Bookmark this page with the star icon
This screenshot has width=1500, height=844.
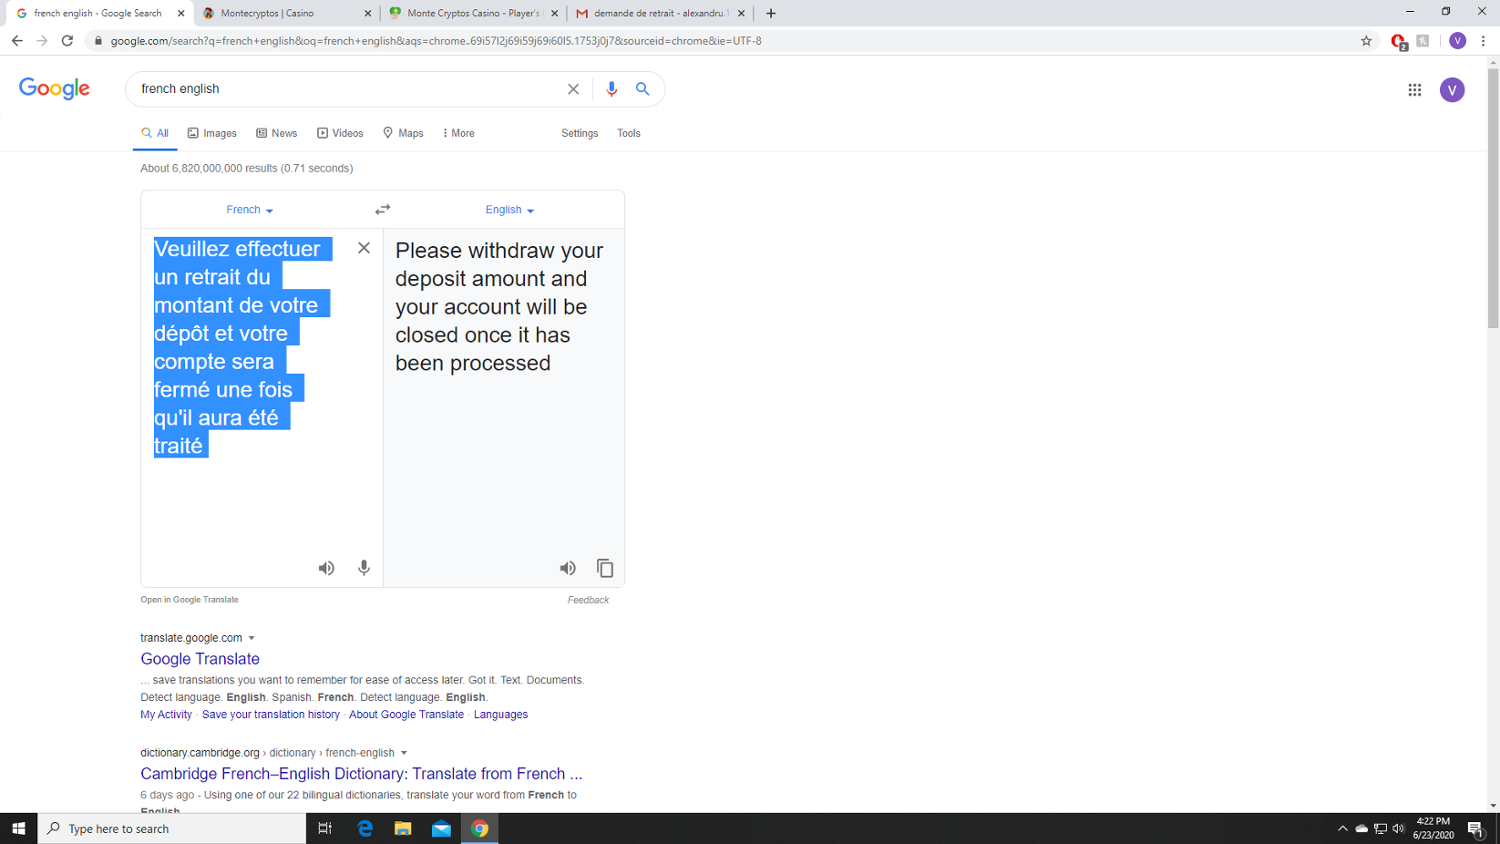[x=1366, y=41]
